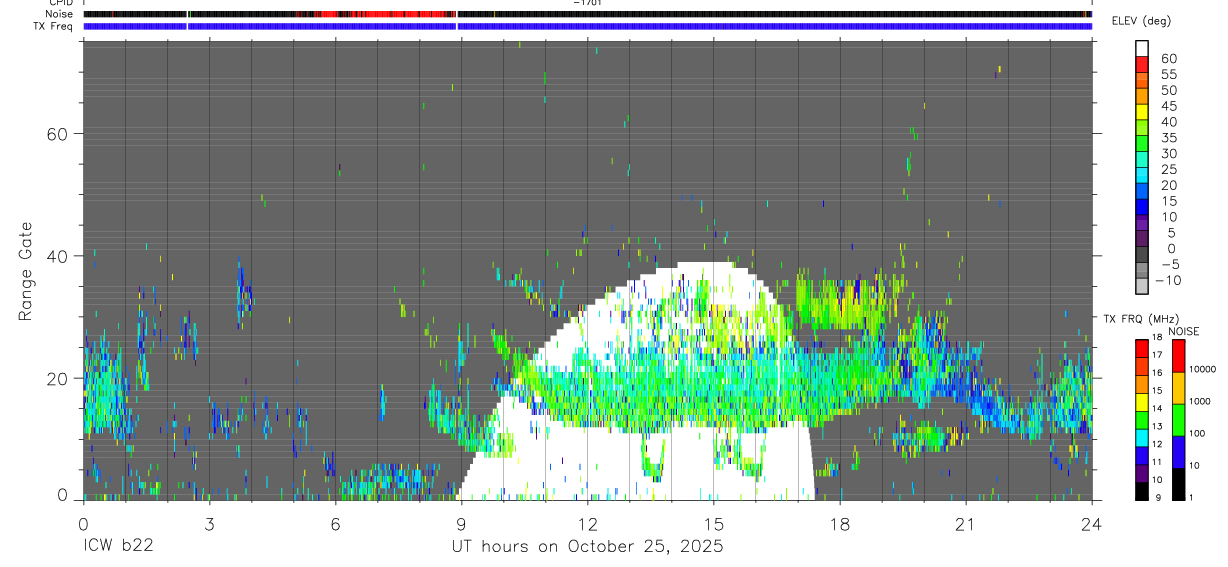Select the green 100 segment of NOISE scale
This screenshot has width=1228, height=567.
(1178, 420)
